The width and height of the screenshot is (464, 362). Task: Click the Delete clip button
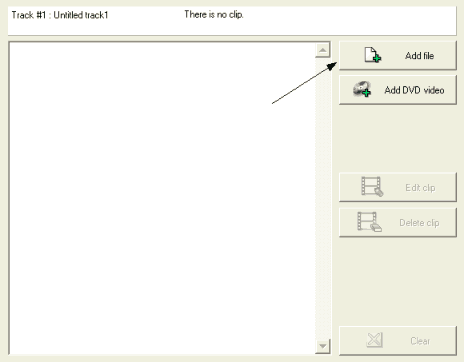[398, 222]
